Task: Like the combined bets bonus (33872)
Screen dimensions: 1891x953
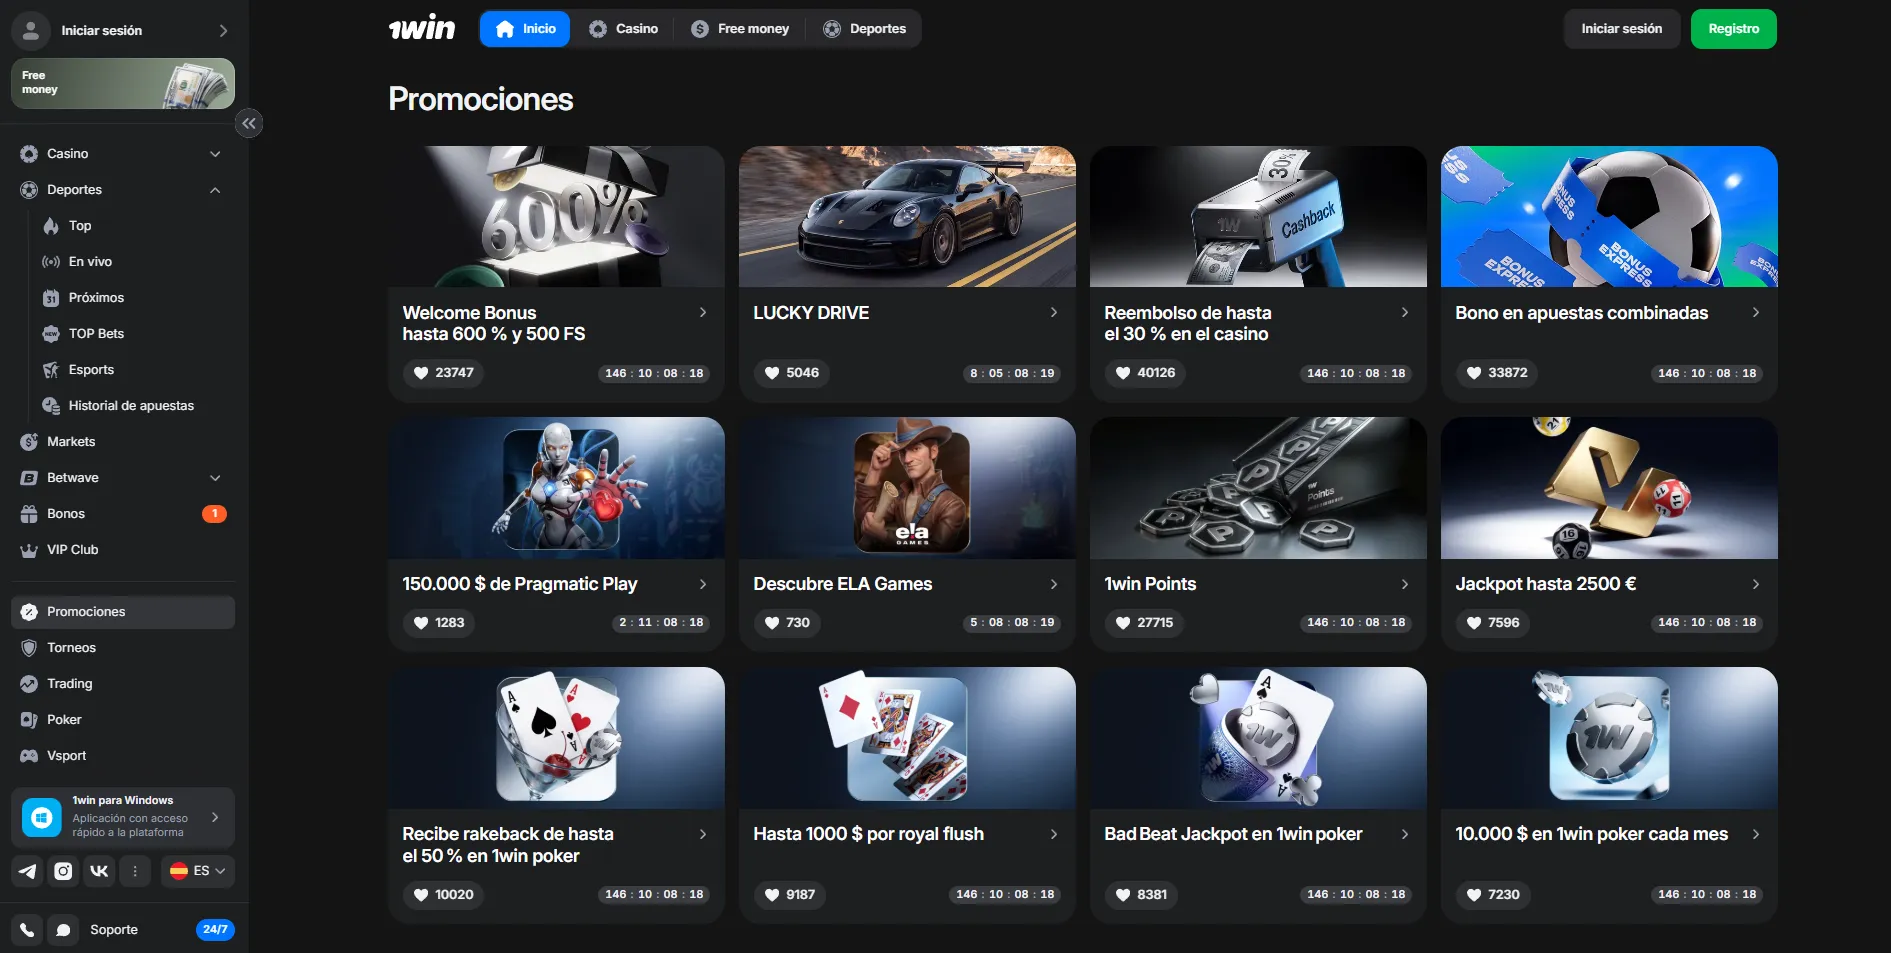Action: [1497, 373]
